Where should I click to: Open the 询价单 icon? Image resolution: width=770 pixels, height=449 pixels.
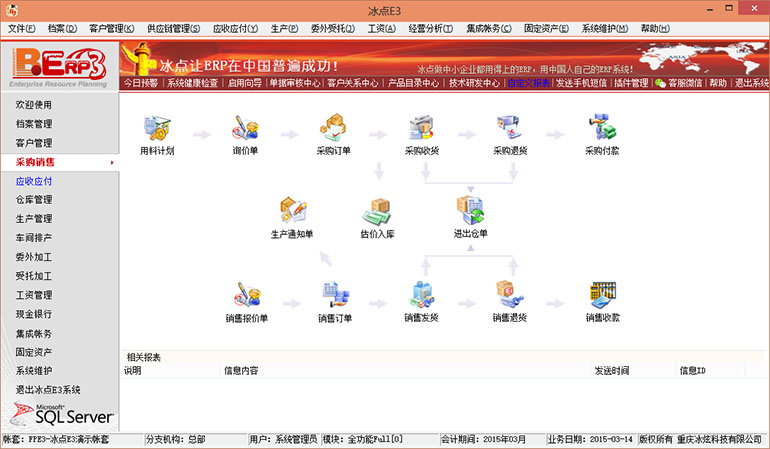tap(246, 128)
